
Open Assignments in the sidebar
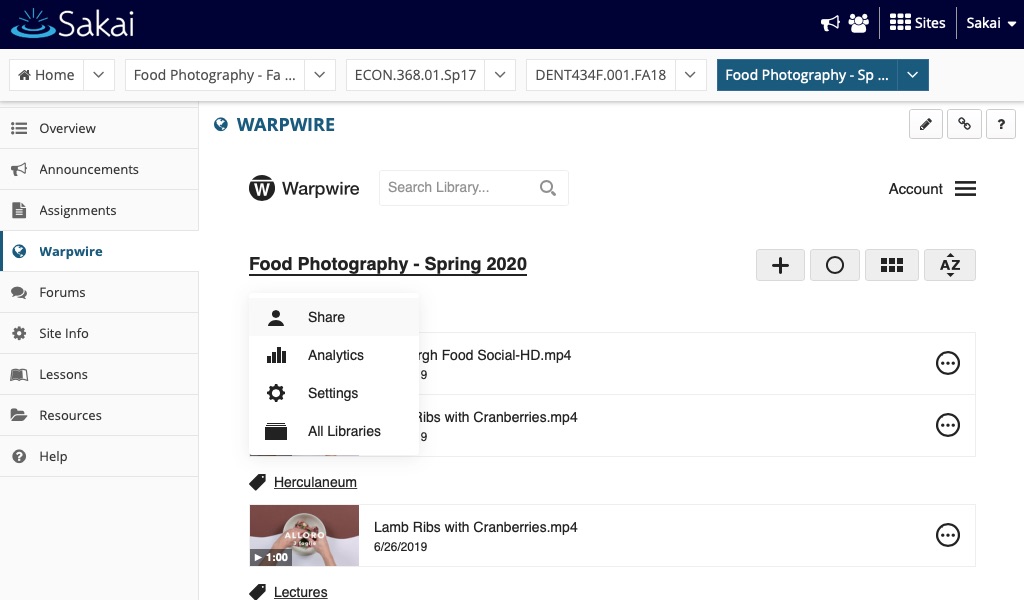[x=99, y=210]
